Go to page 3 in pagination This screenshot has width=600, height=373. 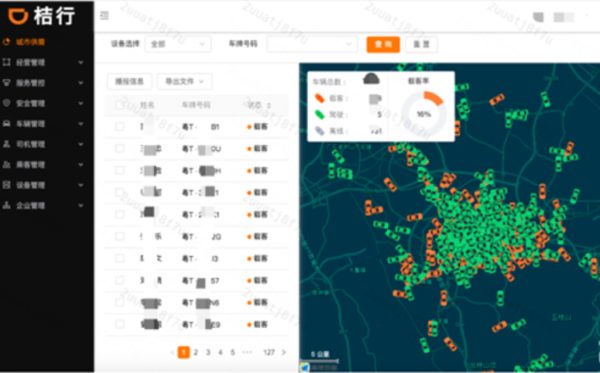pos(208,352)
